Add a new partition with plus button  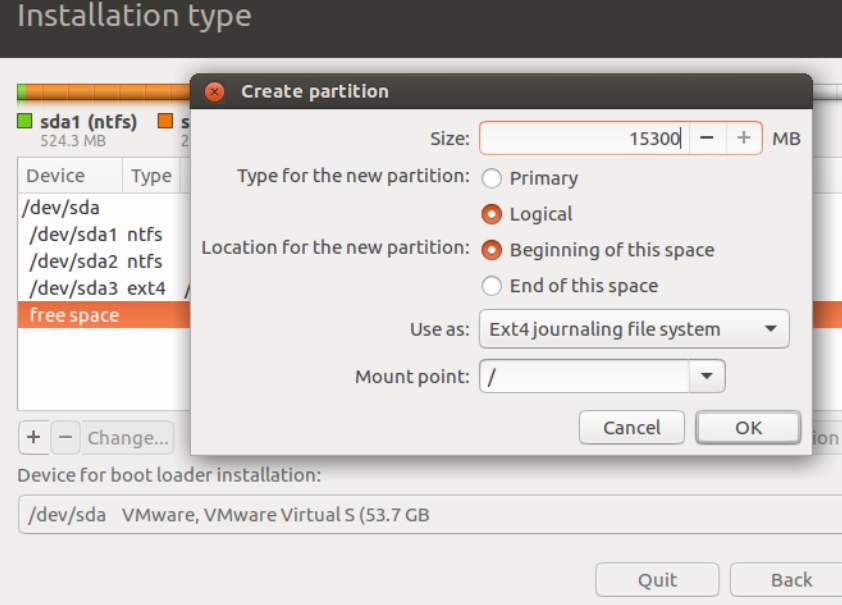[33, 438]
